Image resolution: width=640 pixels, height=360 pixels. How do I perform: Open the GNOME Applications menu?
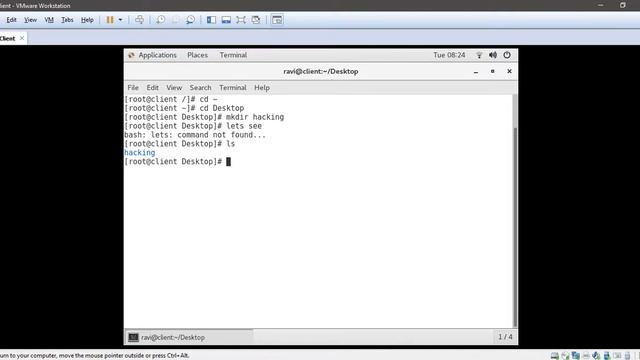point(158,55)
